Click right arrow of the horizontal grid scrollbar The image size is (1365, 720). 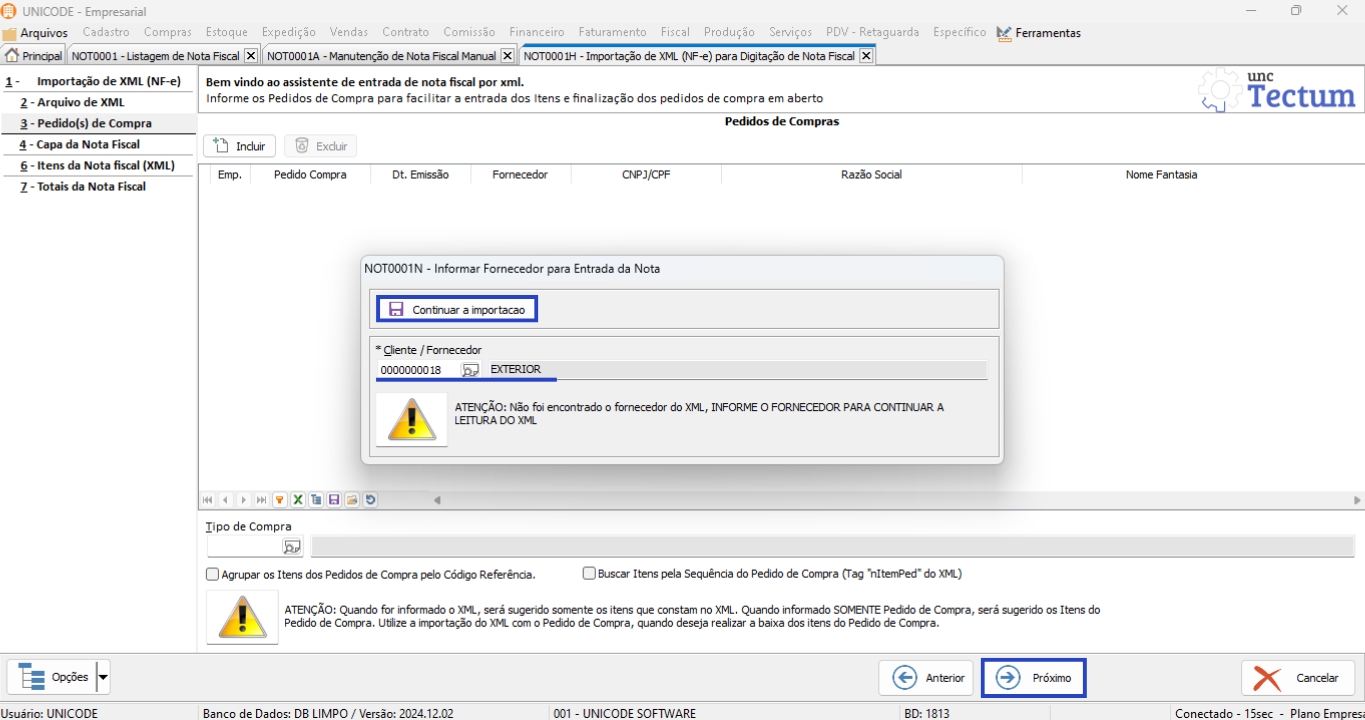(x=1357, y=500)
